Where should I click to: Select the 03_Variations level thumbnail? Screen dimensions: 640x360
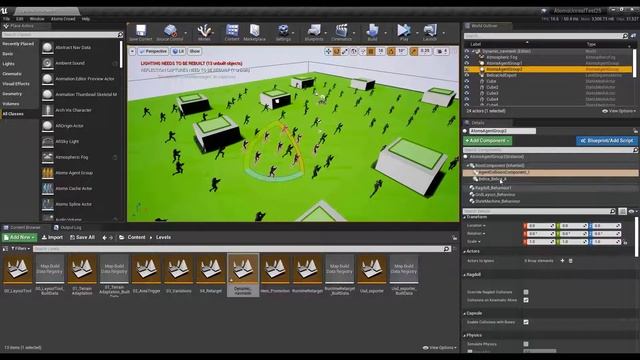tap(178, 274)
